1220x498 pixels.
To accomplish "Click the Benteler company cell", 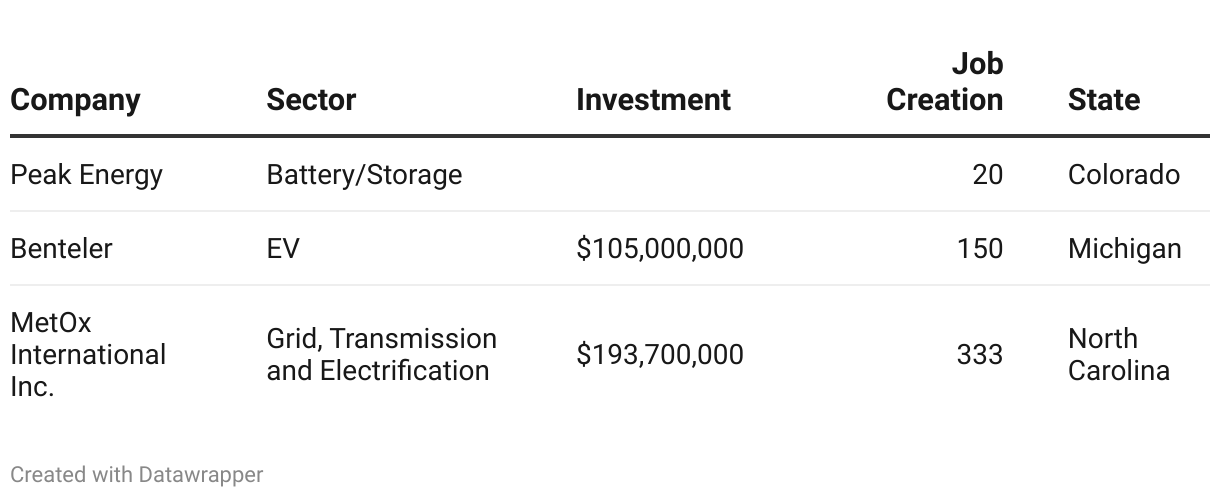I will 61,248.
